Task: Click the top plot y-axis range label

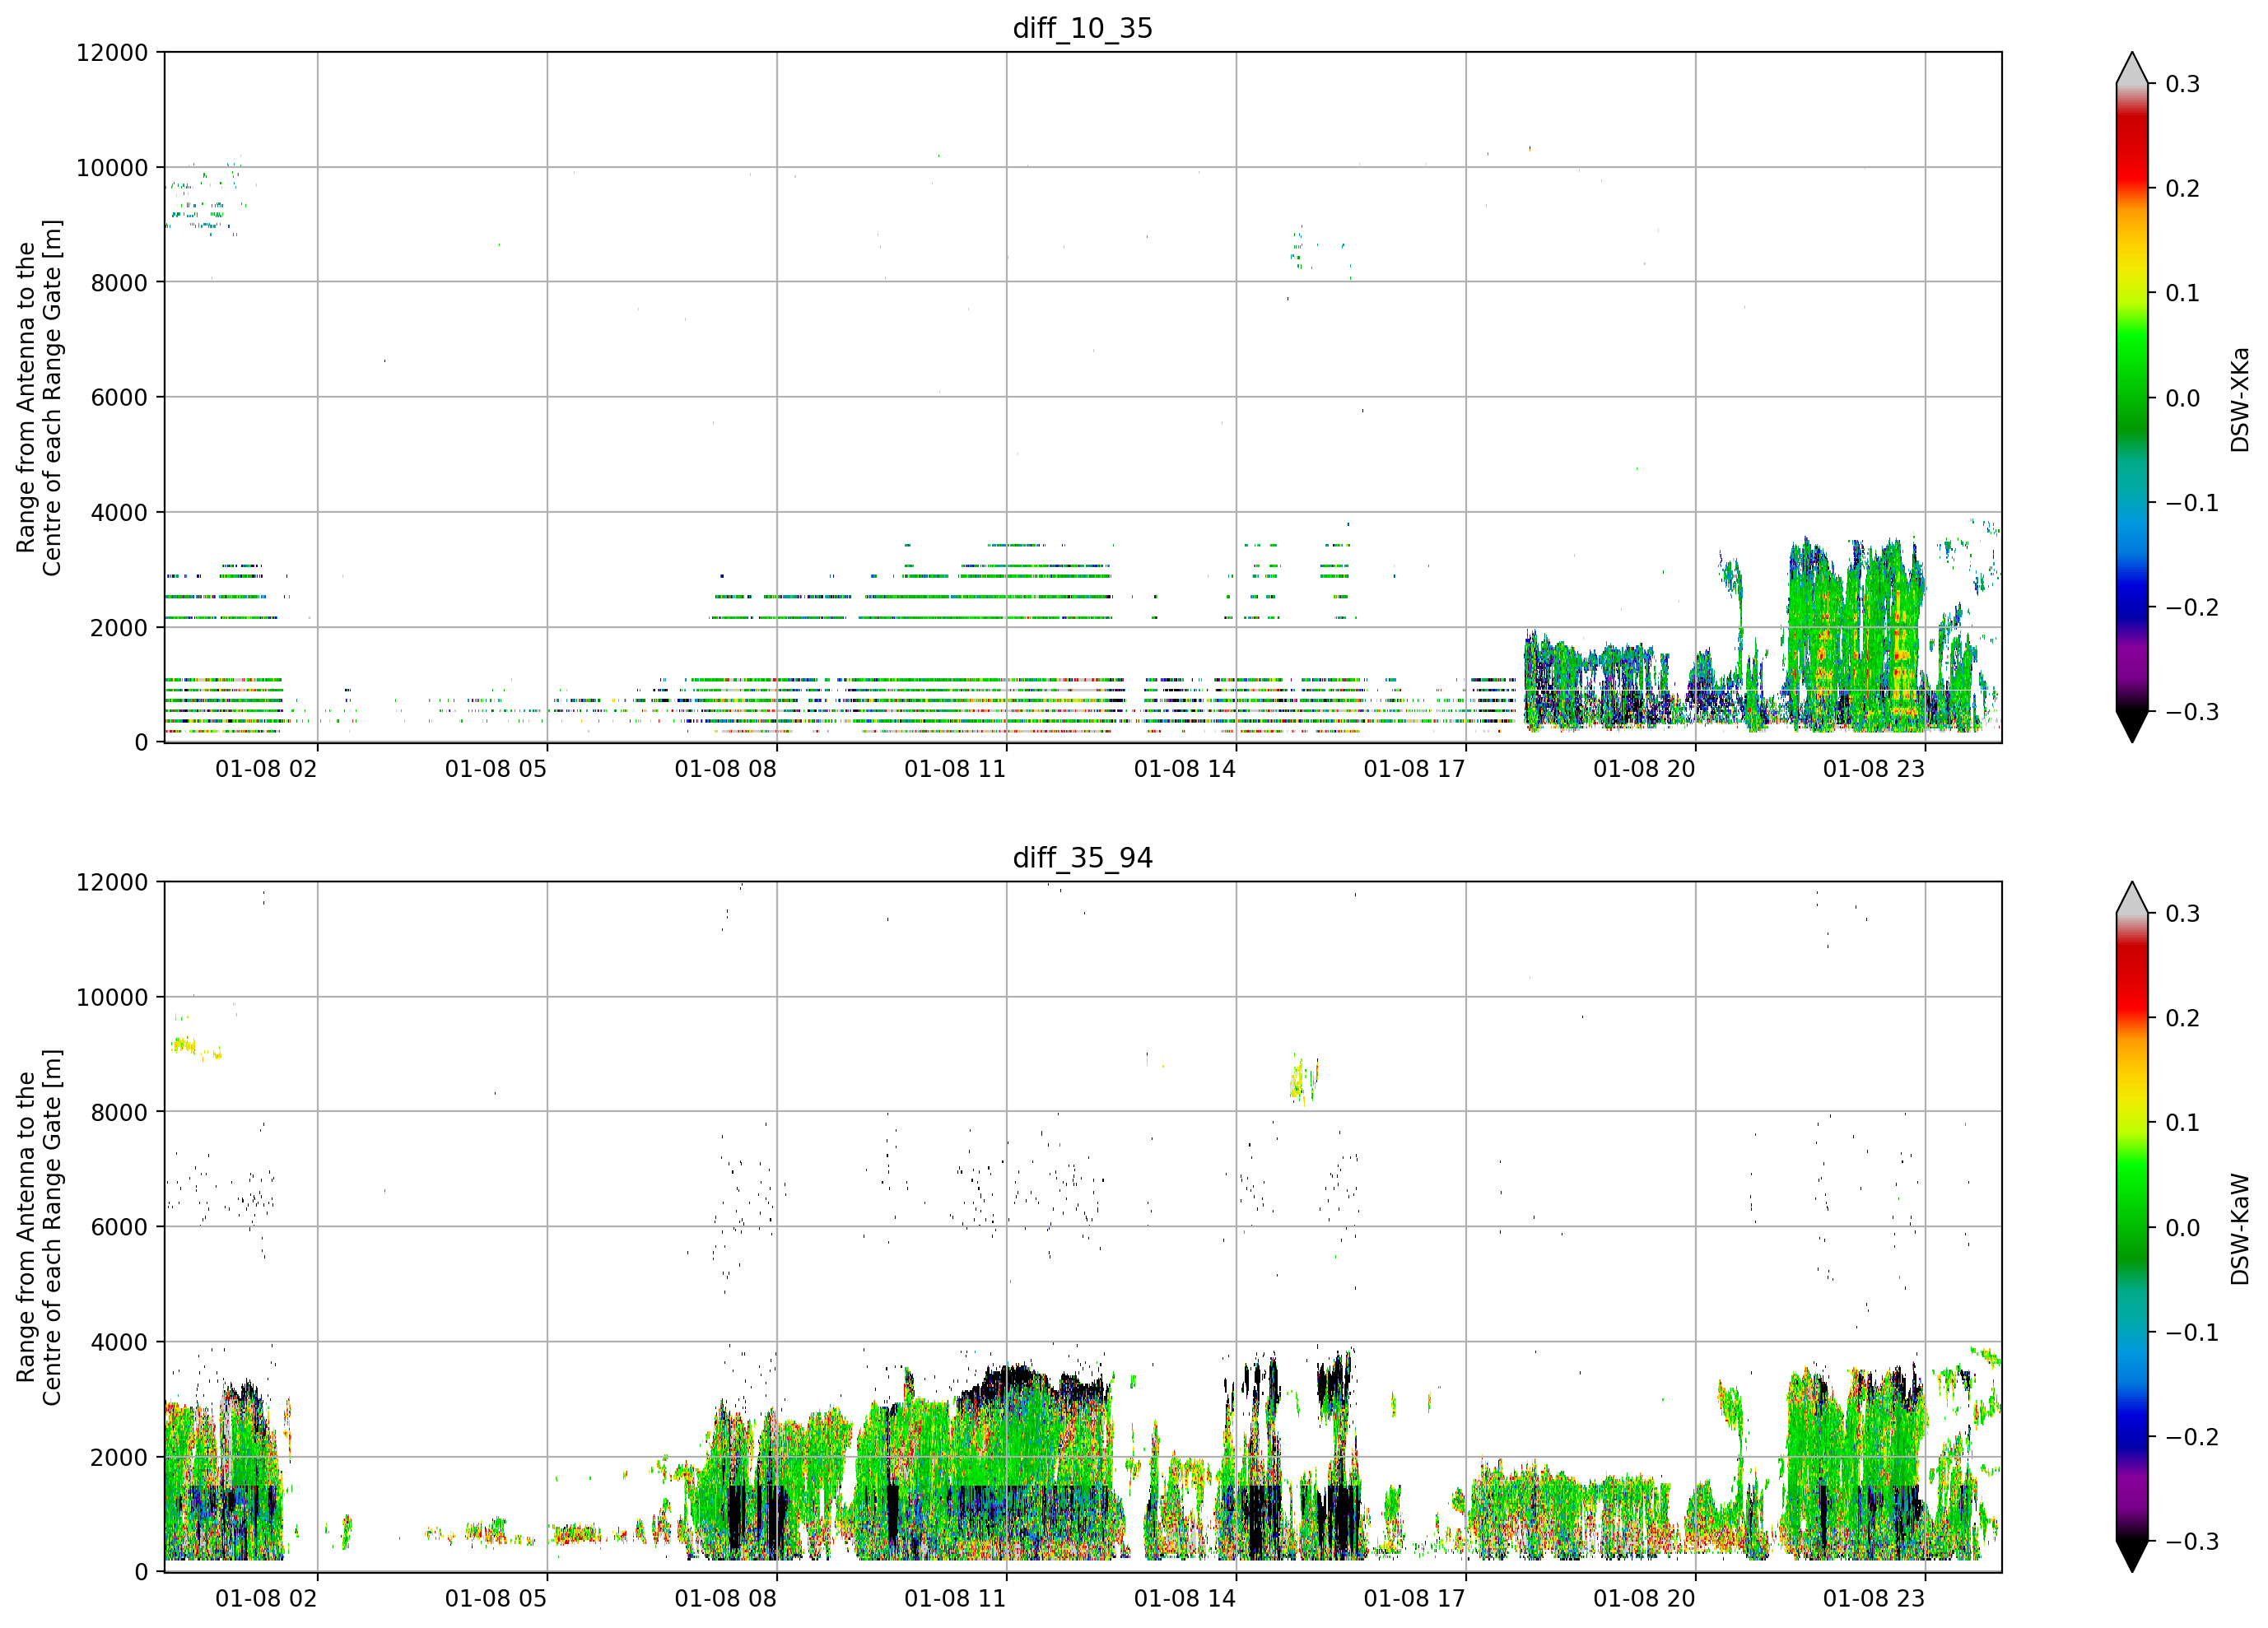Action: point(39,398)
